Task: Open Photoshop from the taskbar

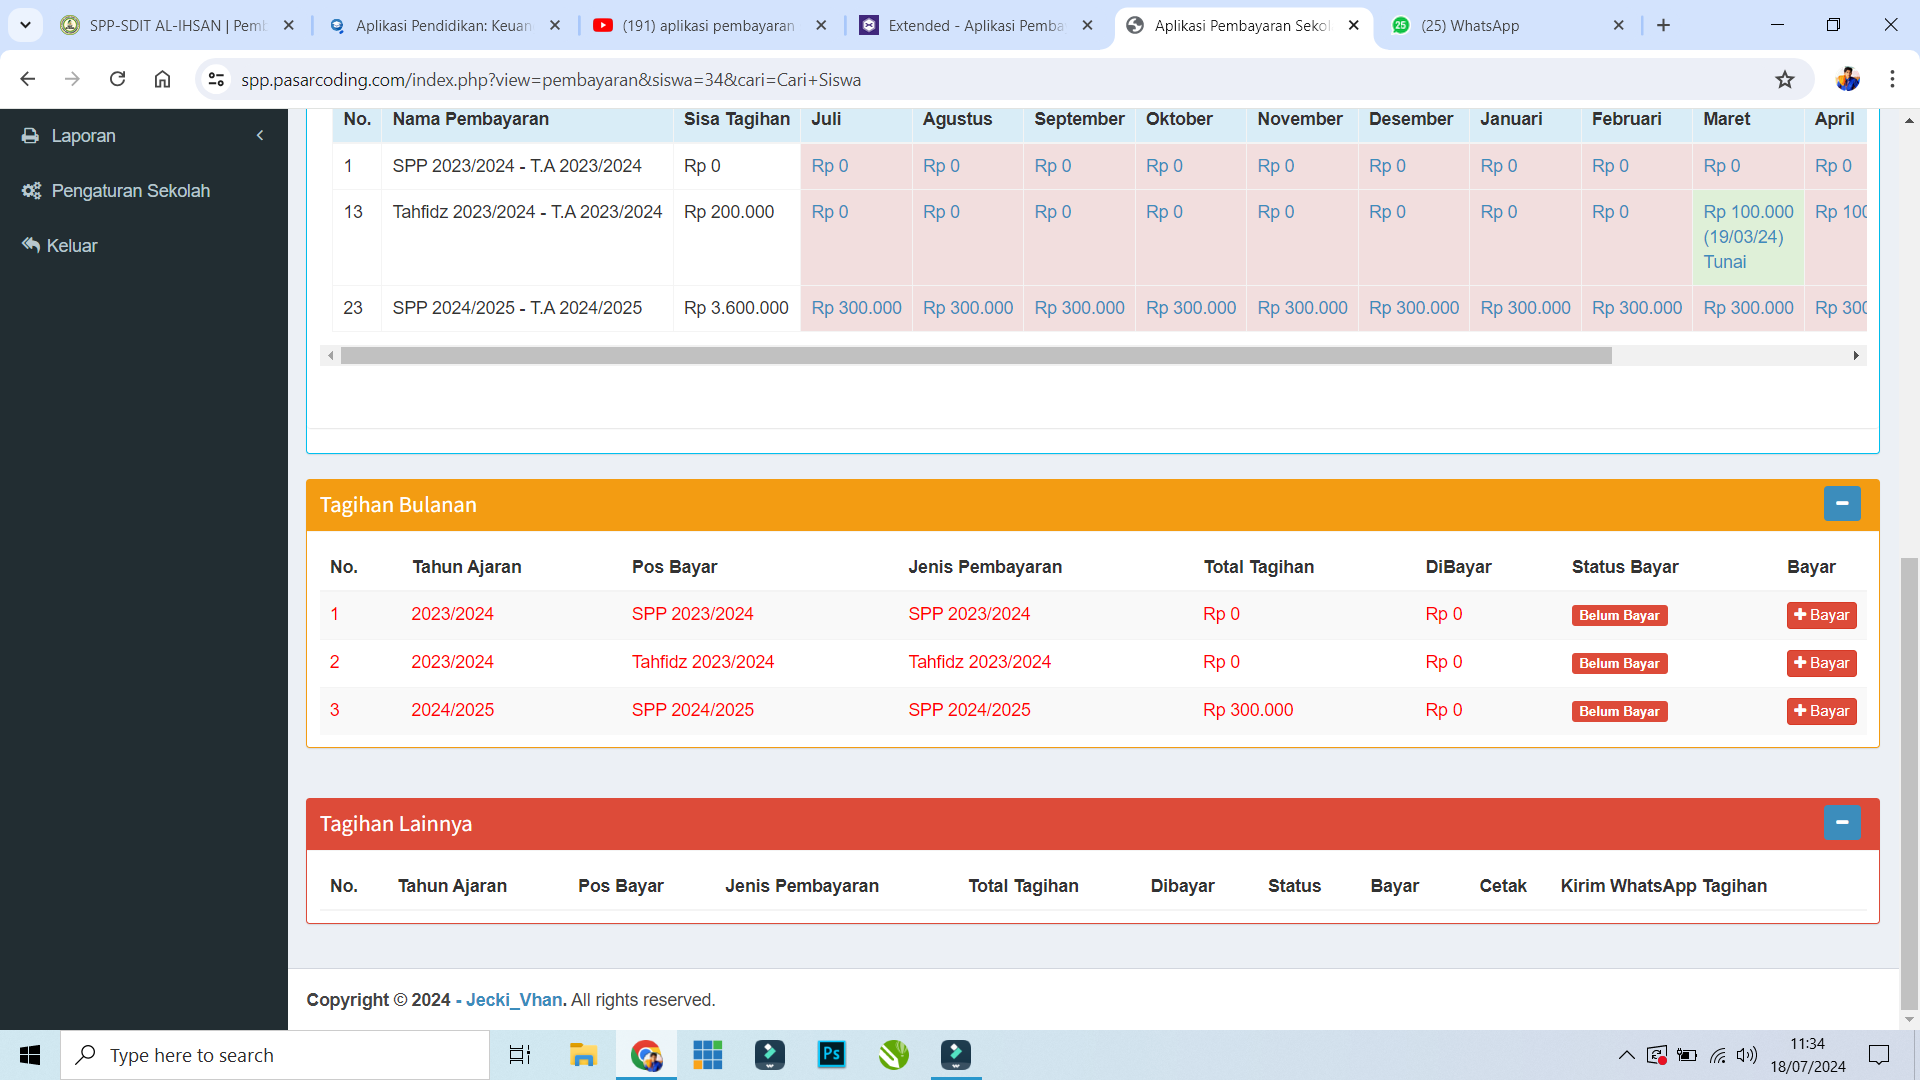Action: click(831, 1055)
